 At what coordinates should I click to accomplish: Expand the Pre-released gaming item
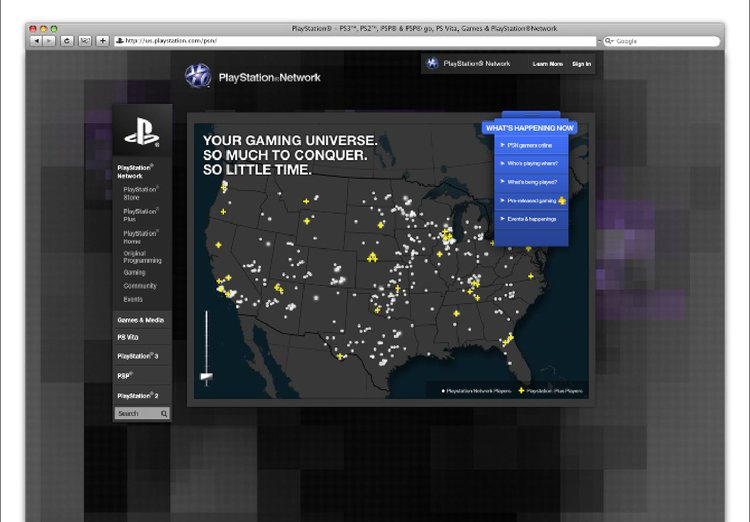pos(531,201)
